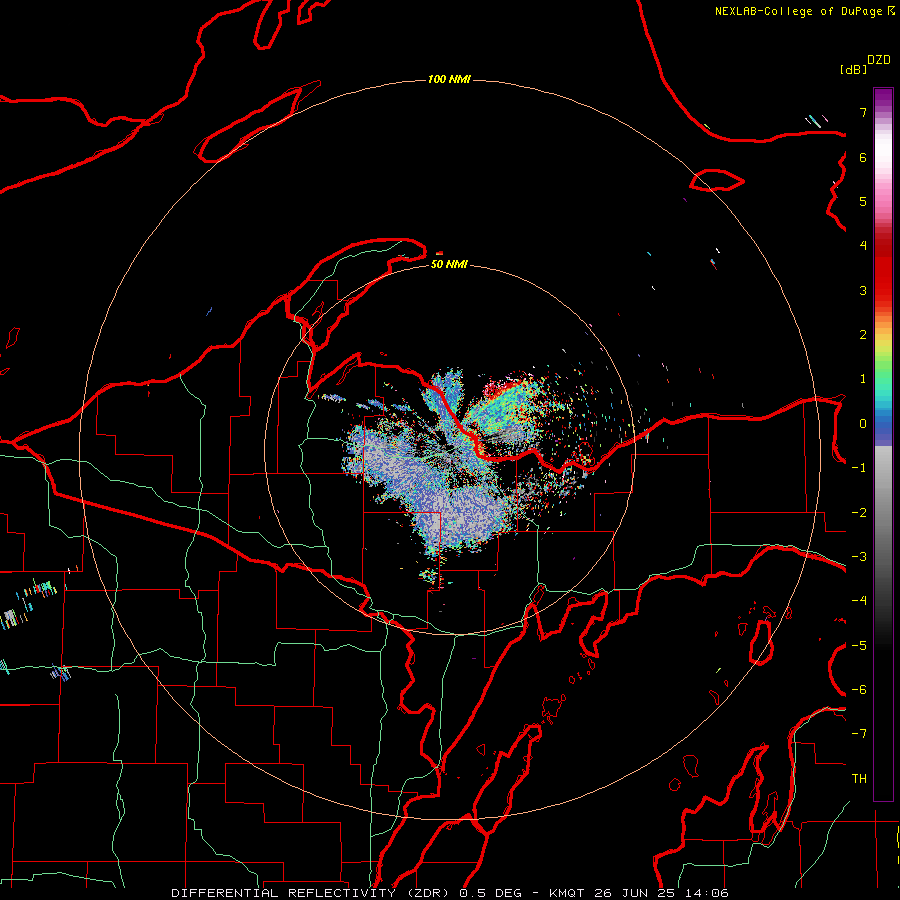Select the 6 value on color scale
The height and width of the screenshot is (900, 900).
(x=863, y=157)
